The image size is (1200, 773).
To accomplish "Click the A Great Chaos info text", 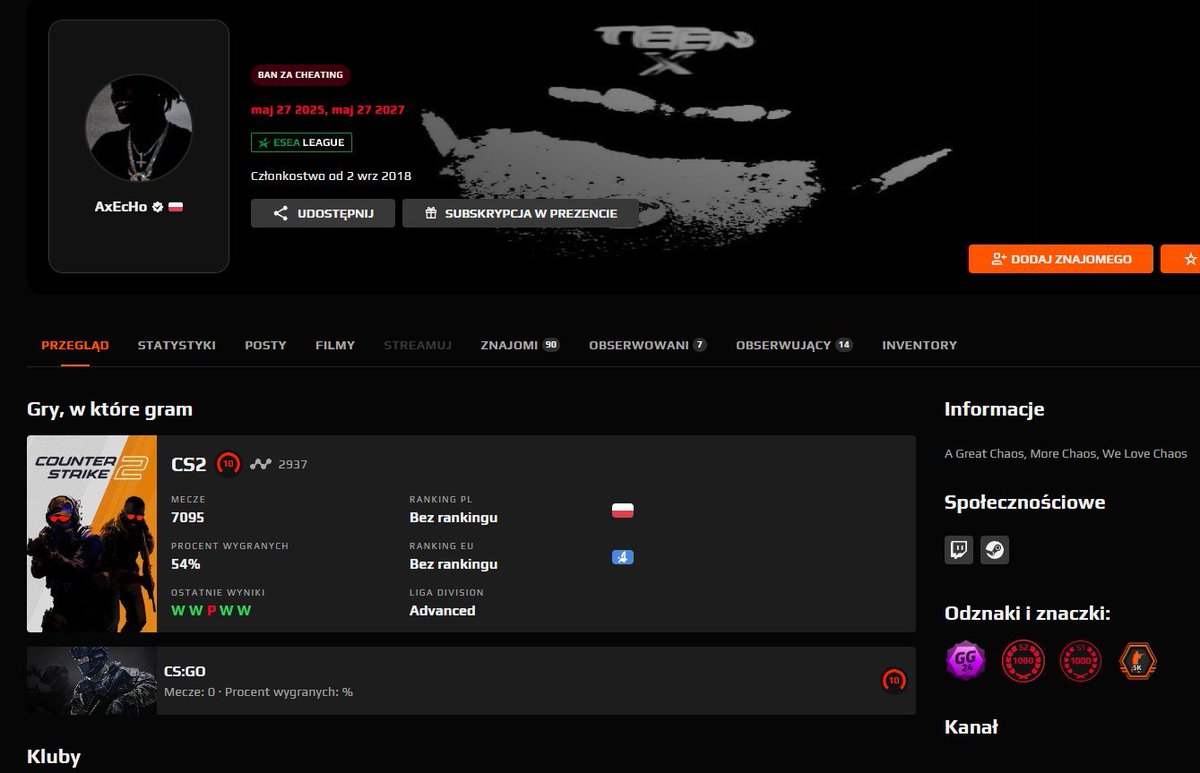I will point(1066,454).
